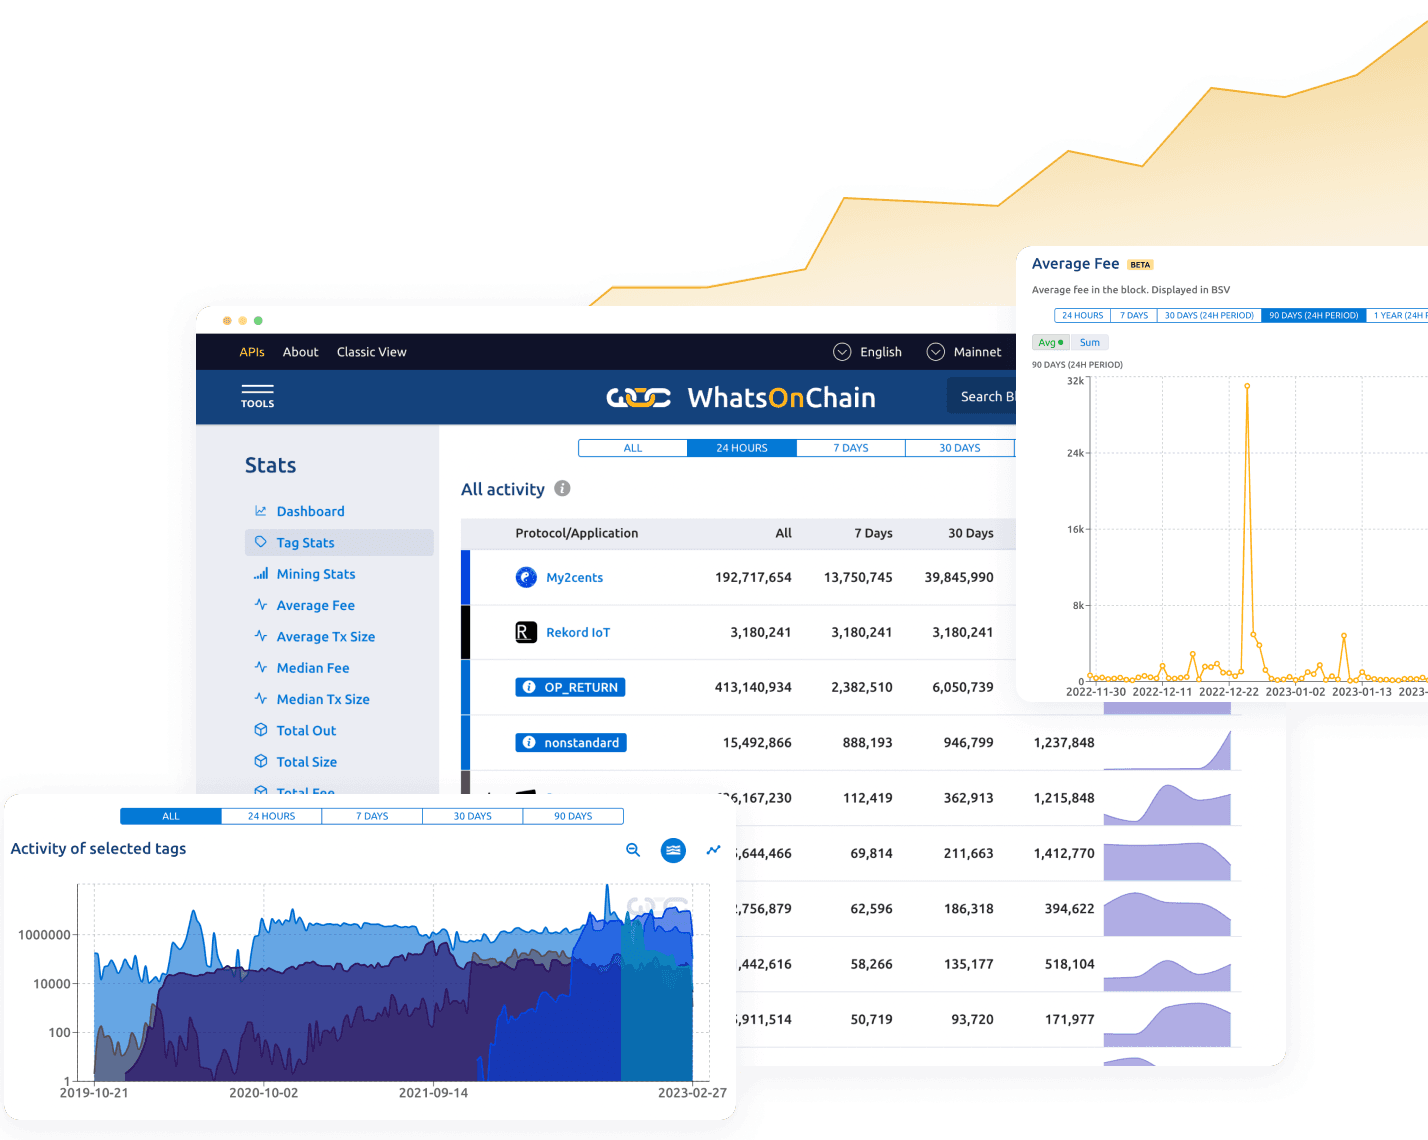This screenshot has height=1140, width=1428.
Task: Select Avg toggle in Average Fee panel
Action: click(1050, 342)
